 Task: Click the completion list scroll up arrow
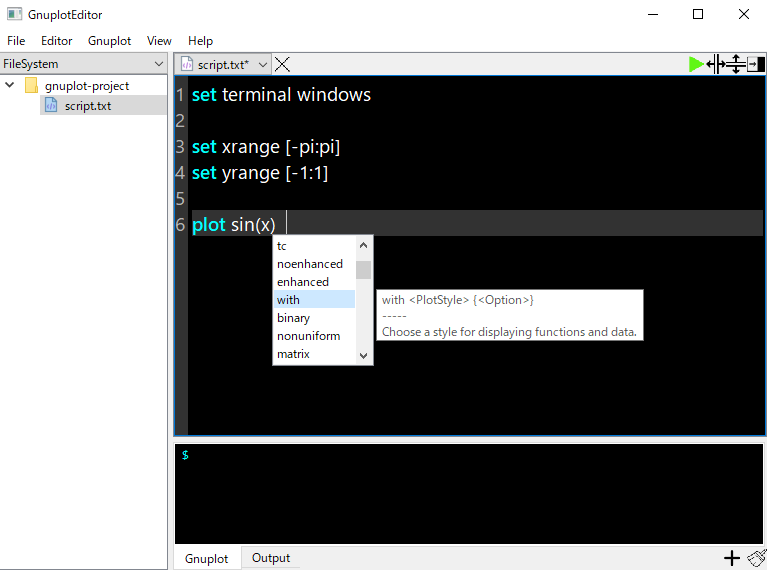tap(363, 245)
